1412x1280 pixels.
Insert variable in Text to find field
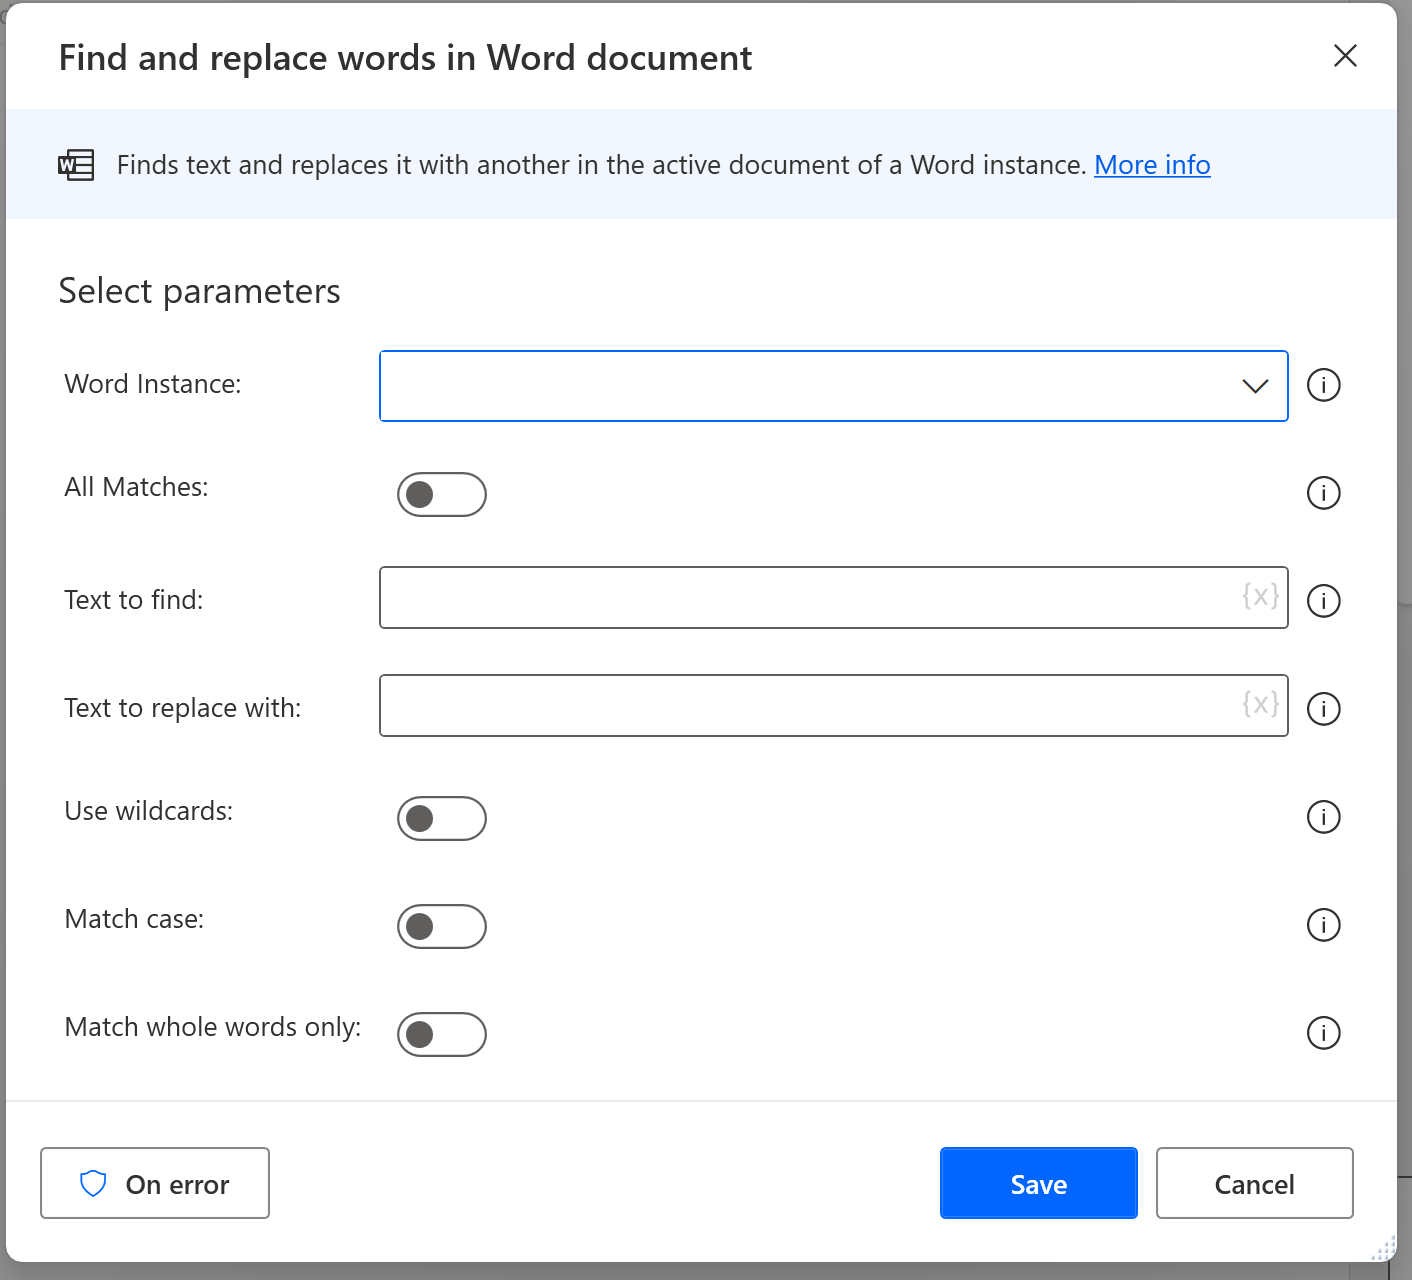pyautogui.click(x=1260, y=597)
